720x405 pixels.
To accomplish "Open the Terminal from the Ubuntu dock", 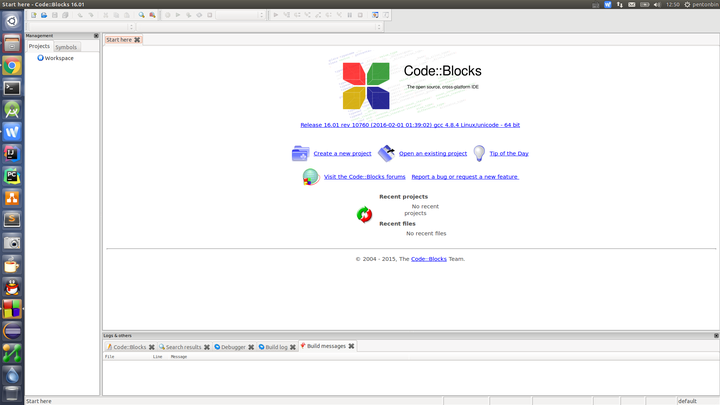I will pyautogui.click(x=12, y=88).
